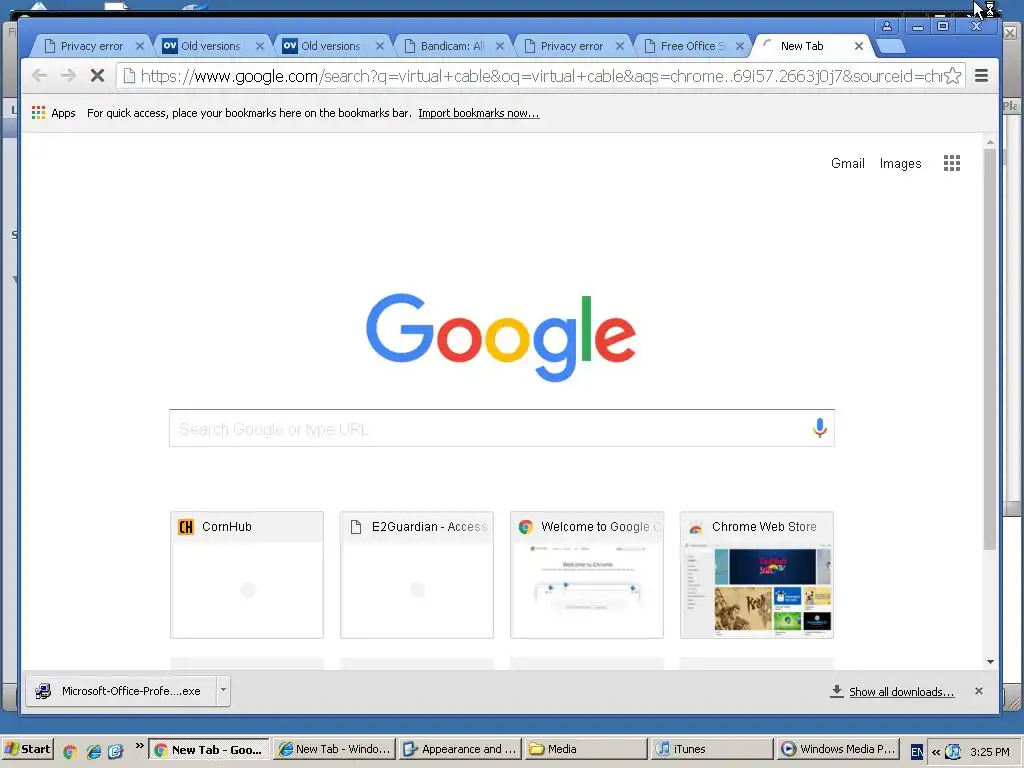Open the E2Guardian most-visited thumbnail
The width and height of the screenshot is (1024, 768).
coord(417,575)
